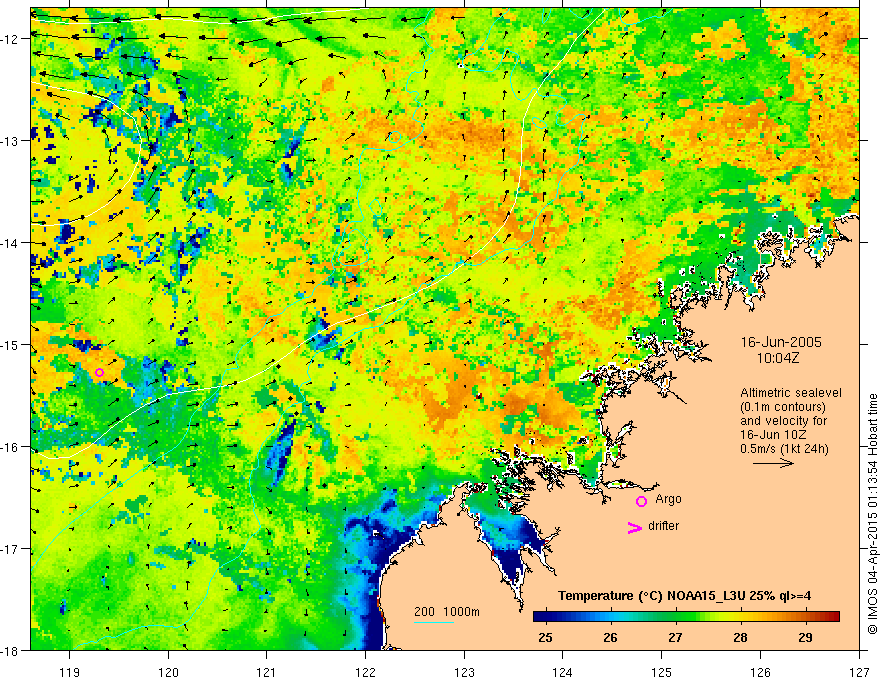Image resolution: width=880 pixels, height=680 pixels.
Task: Click the longitude axis label '124'
Action: tap(563, 672)
